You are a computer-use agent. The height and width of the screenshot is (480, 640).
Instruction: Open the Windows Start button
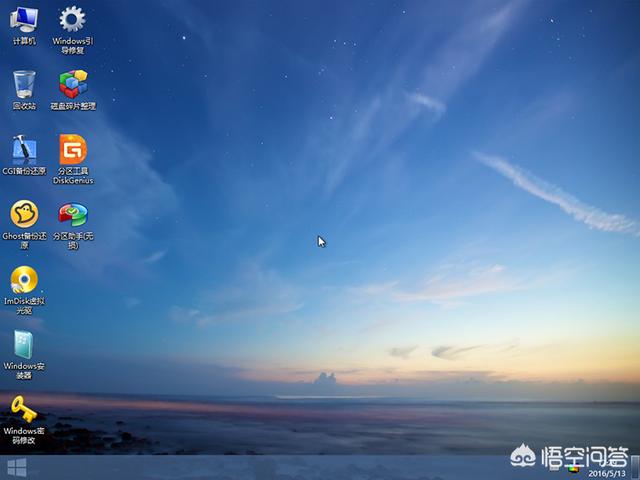pyautogui.click(x=17, y=468)
